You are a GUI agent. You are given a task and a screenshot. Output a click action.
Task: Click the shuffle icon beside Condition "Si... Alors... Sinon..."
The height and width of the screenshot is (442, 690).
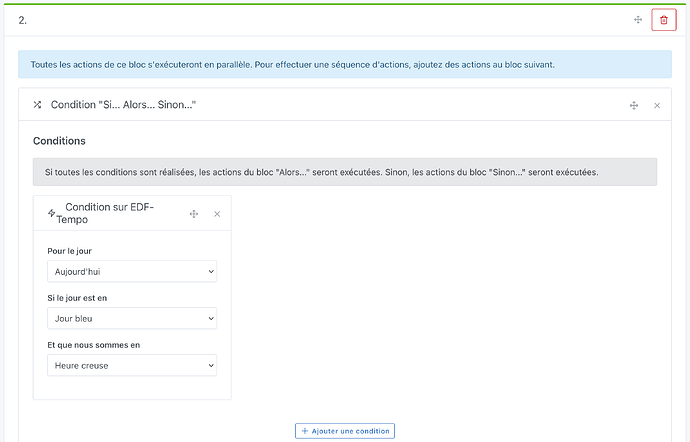point(37,105)
